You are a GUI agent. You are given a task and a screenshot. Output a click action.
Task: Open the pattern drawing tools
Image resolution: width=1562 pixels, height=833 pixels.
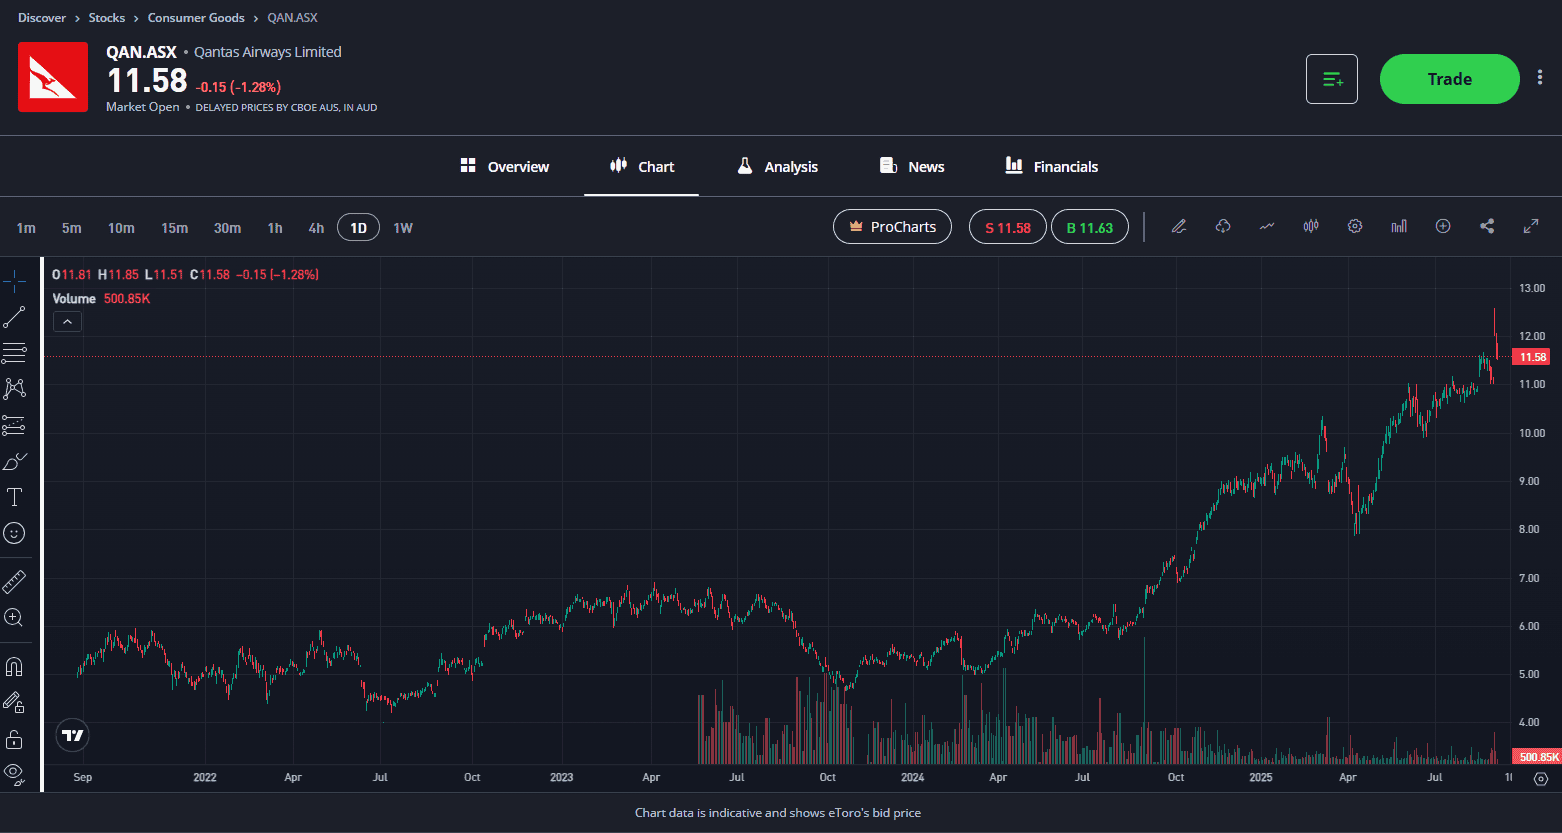tap(14, 388)
